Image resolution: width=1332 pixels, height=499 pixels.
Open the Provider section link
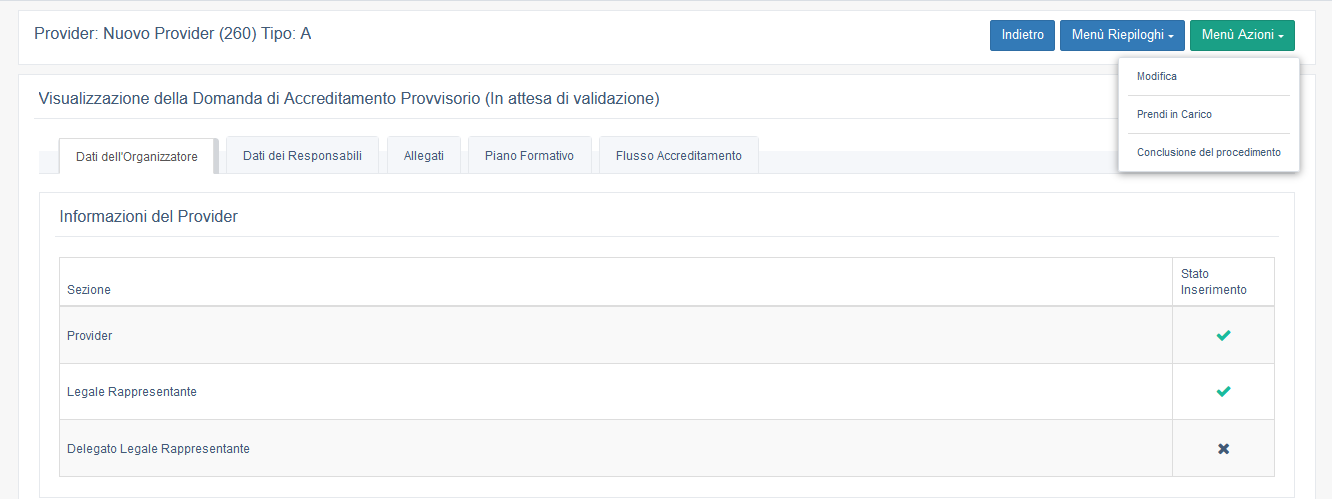(x=90, y=336)
